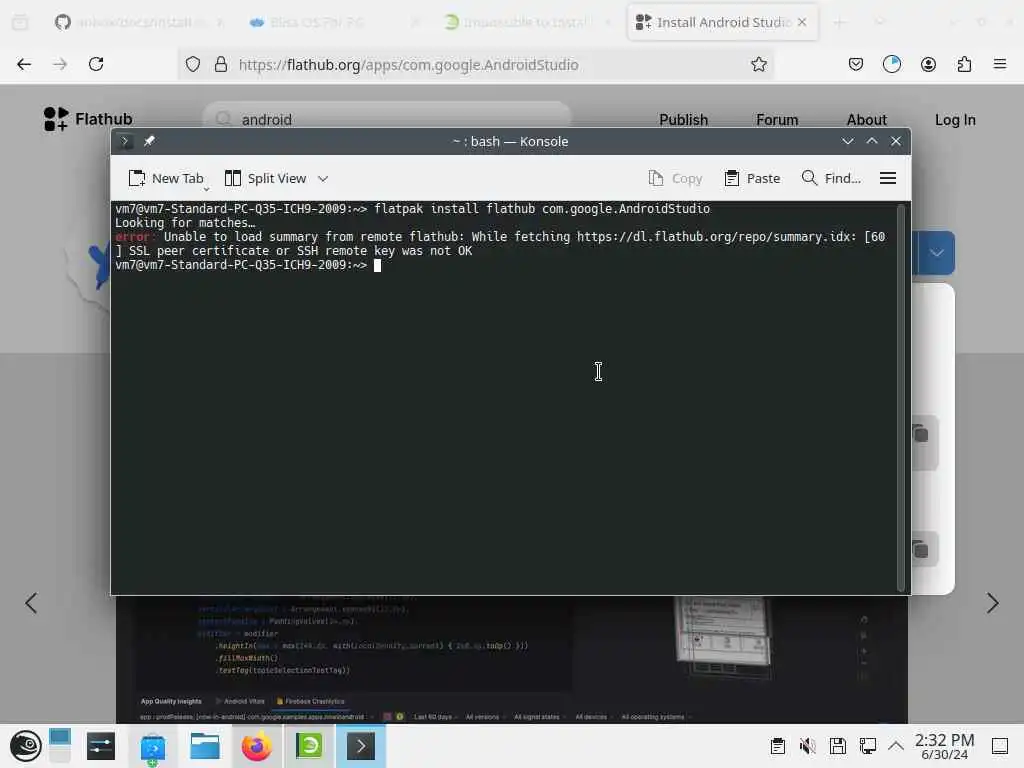Switch to Konsole from the taskbar

click(360, 746)
